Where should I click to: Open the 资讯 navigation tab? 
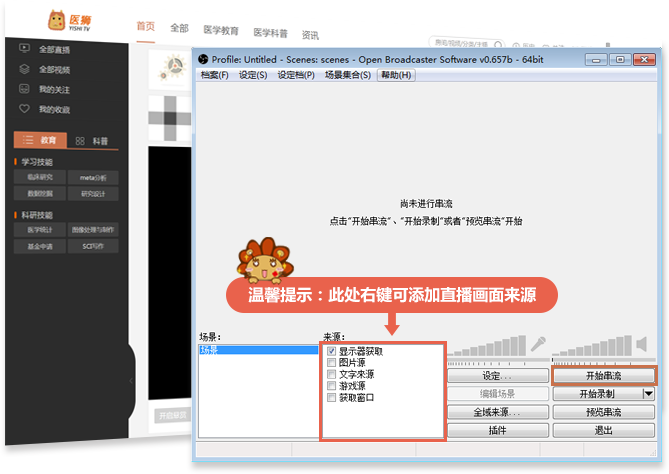[x=310, y=35]
